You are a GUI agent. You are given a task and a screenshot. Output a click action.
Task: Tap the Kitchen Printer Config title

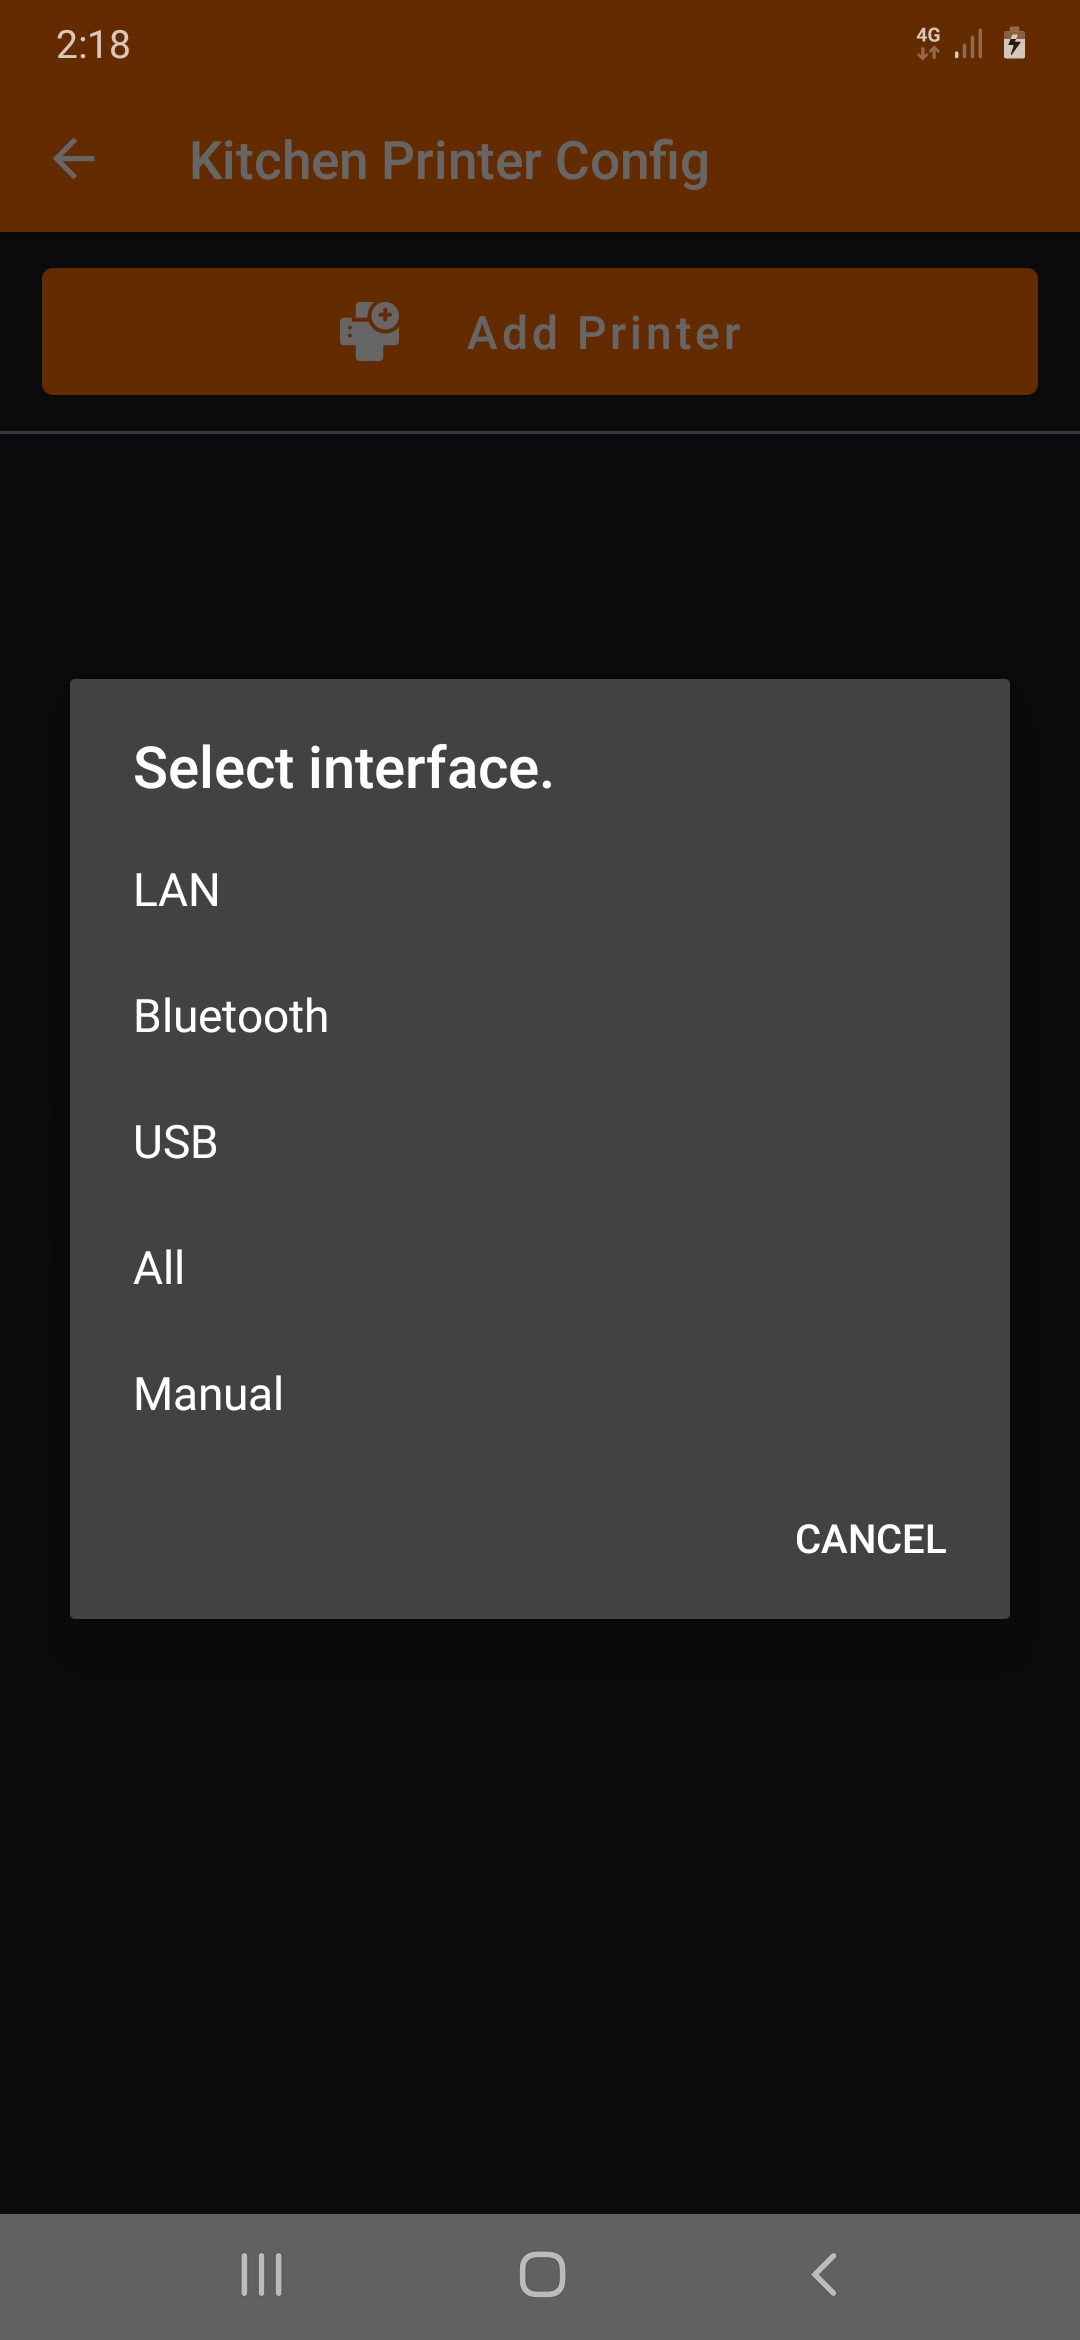(x=449, y=161)
